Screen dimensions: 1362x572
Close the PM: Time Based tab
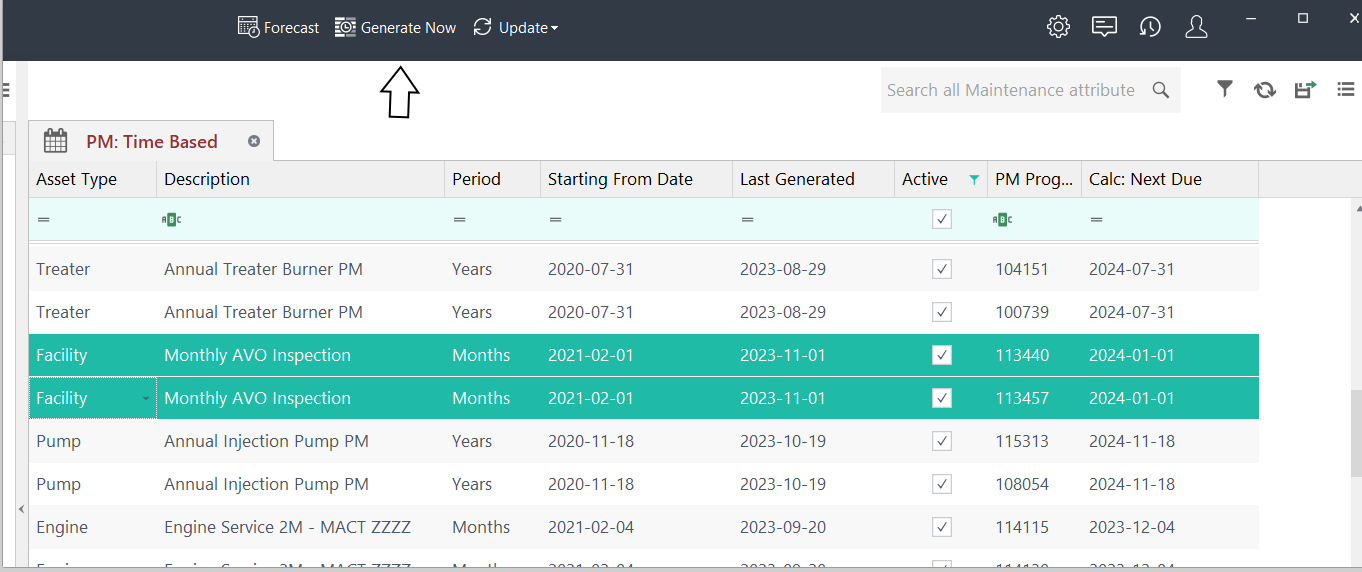(254, 141)
